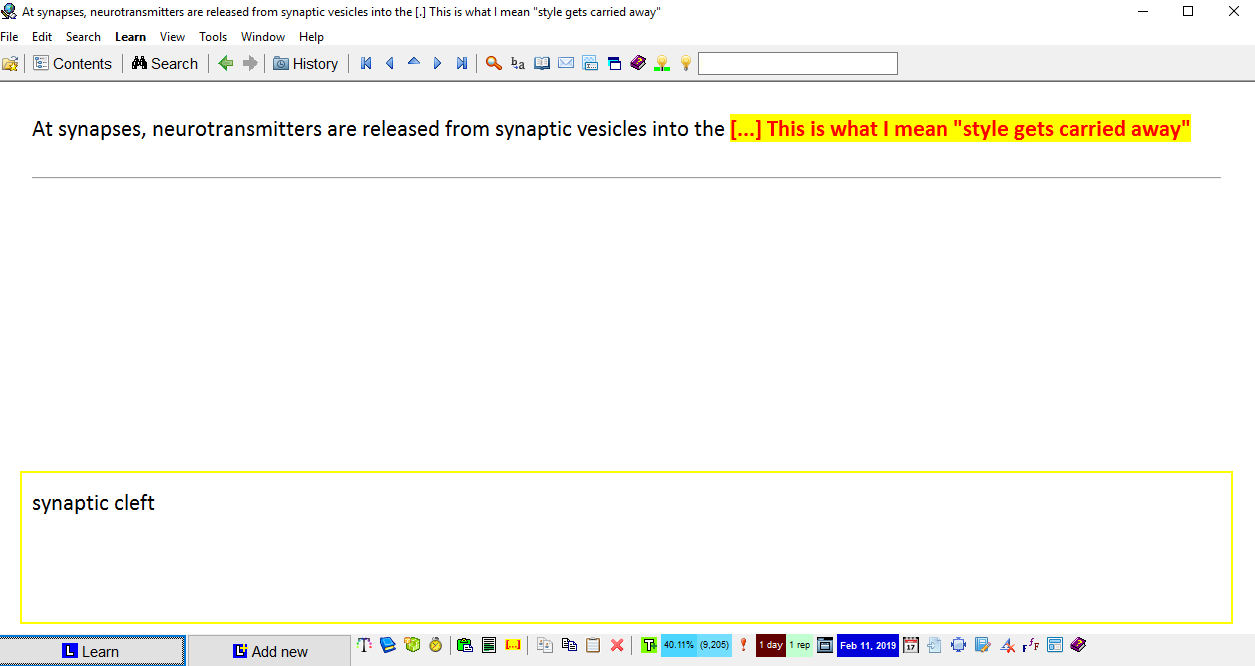1255x666 pixels.
Task: Click the red X delete icon
Action: 617,645
